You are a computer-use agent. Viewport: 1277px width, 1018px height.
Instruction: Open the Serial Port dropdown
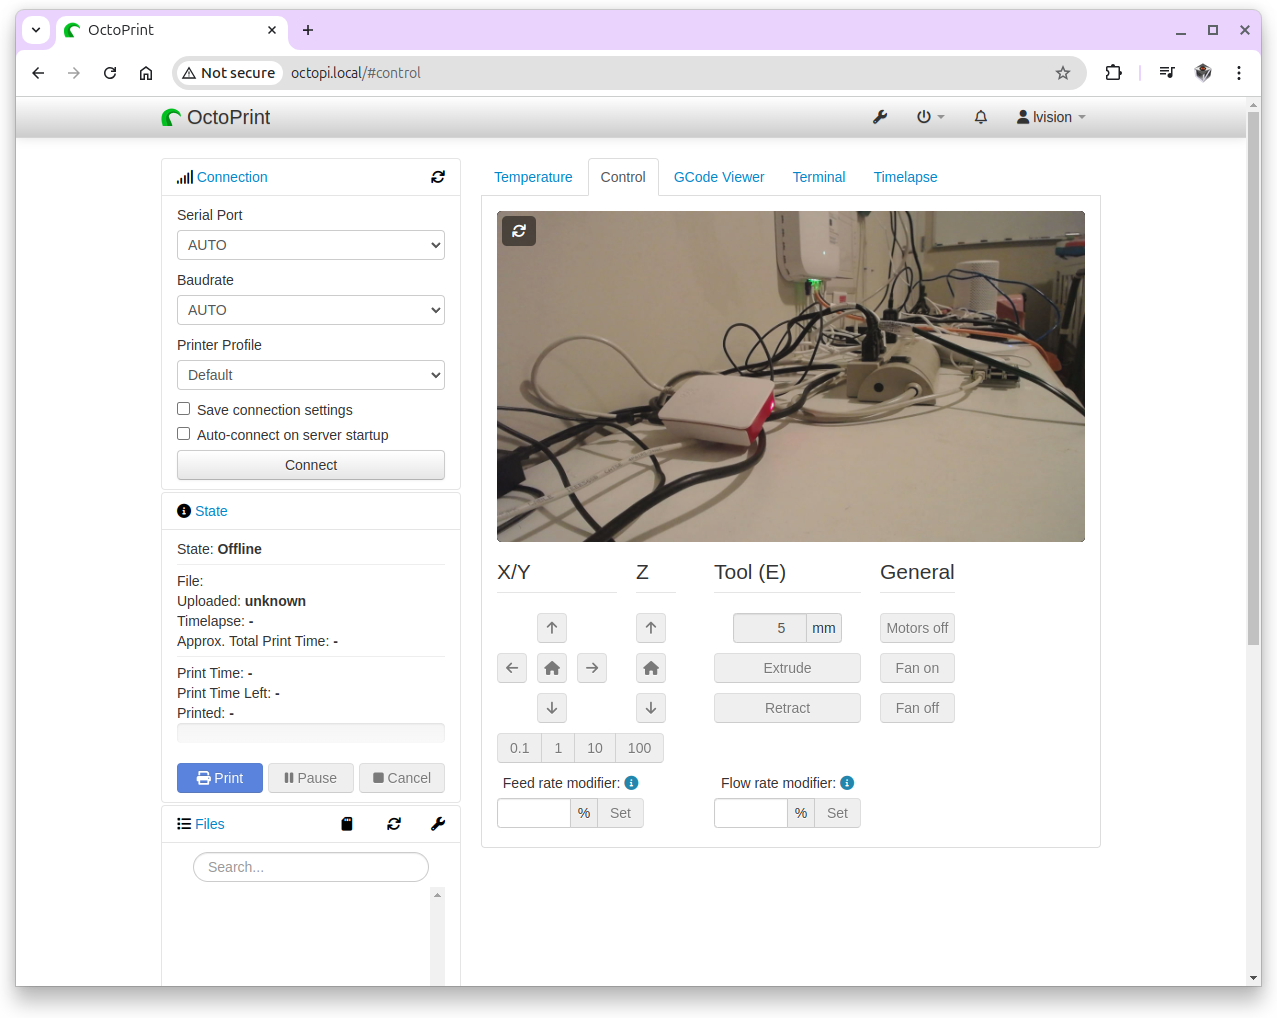(311, 245)
